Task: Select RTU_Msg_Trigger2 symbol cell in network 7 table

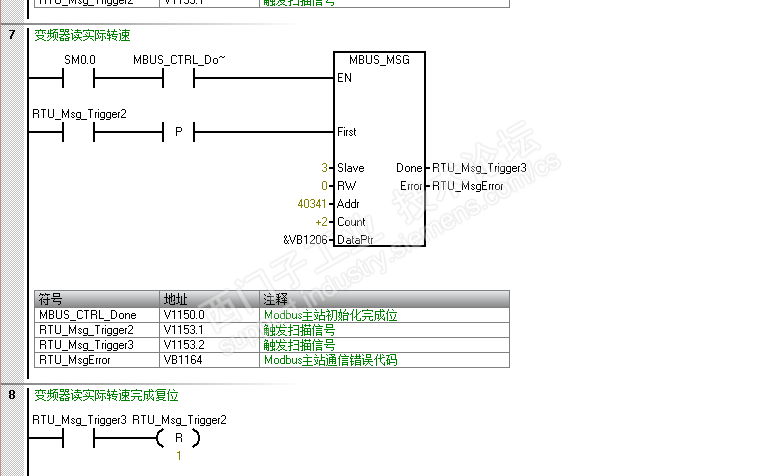Action: click(x=97, y=330)
